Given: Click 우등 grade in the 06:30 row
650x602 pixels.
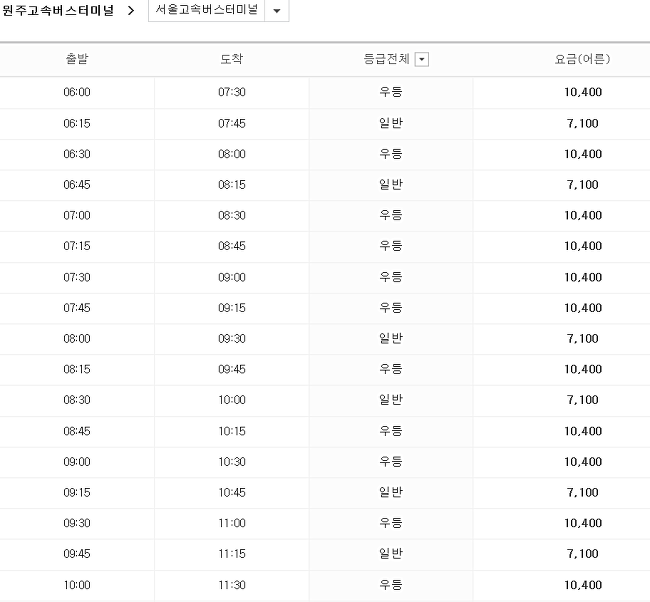Looking at the screenshot, I should [x=390, y=154].
